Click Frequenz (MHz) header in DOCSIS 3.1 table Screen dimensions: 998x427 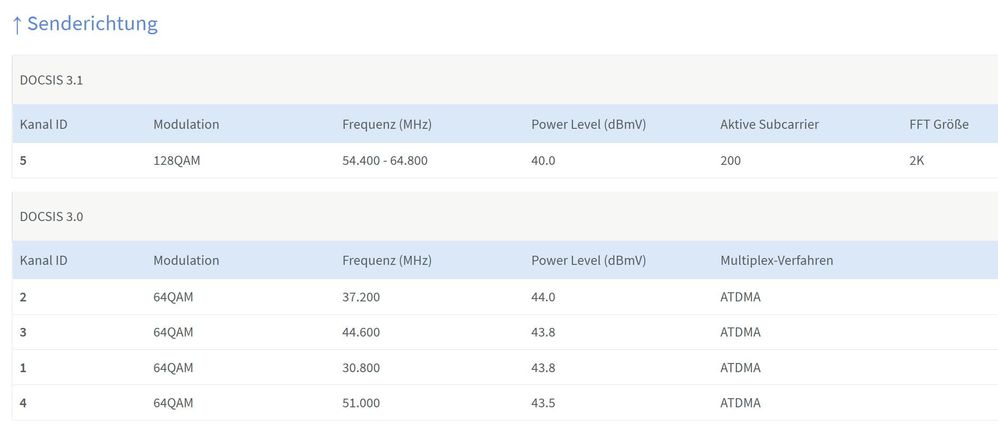click(x=387, y=124)
